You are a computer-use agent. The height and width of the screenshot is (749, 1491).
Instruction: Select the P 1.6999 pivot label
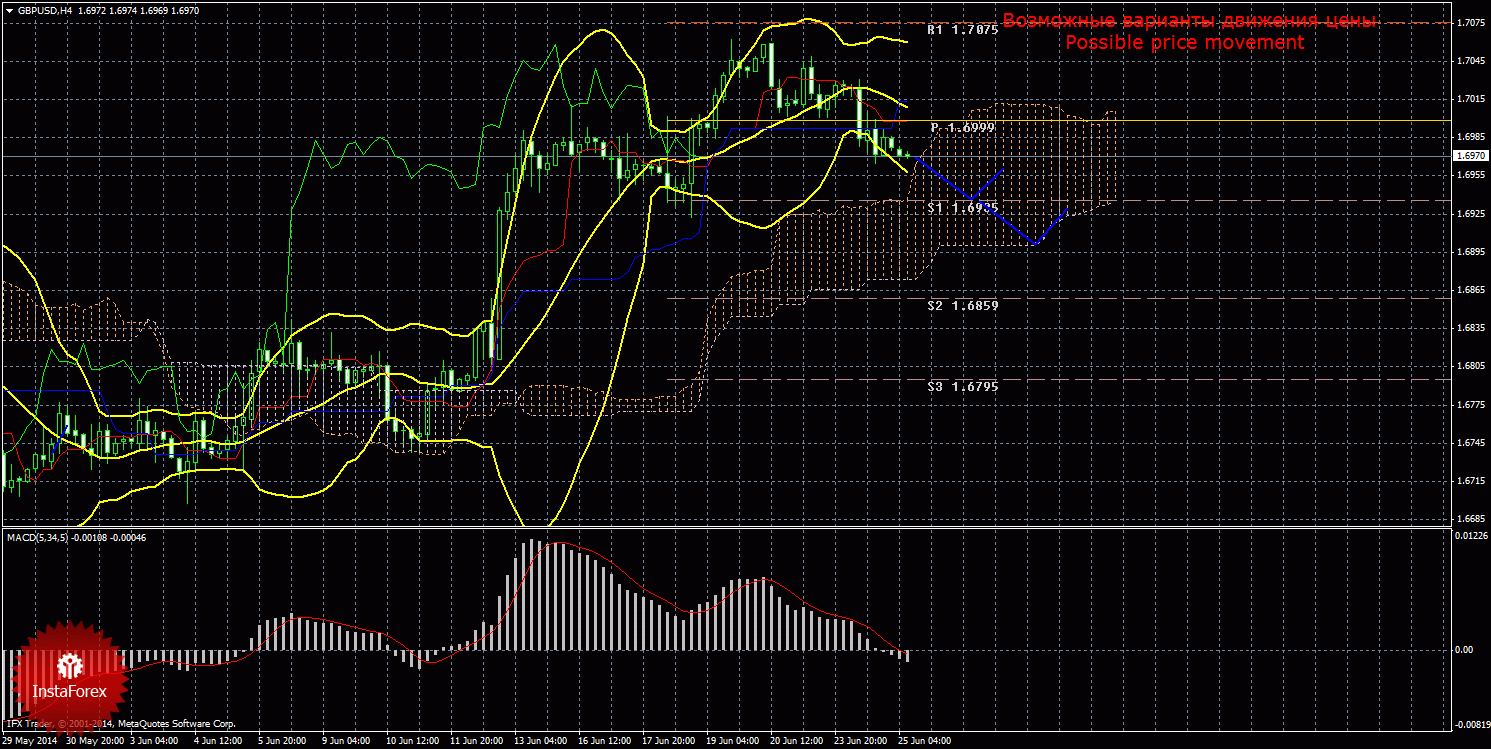click(962, 128)
